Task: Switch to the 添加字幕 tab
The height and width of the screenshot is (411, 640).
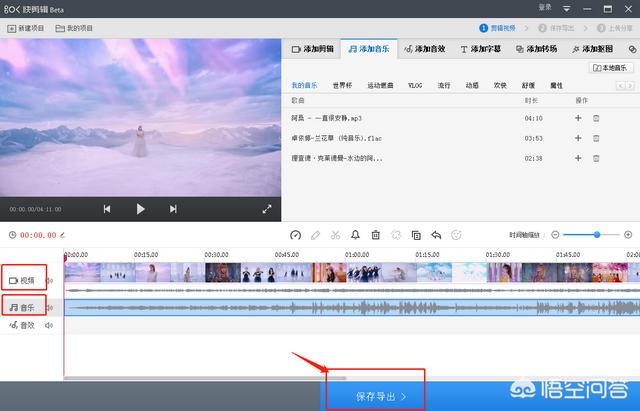Action: (480, 49)
